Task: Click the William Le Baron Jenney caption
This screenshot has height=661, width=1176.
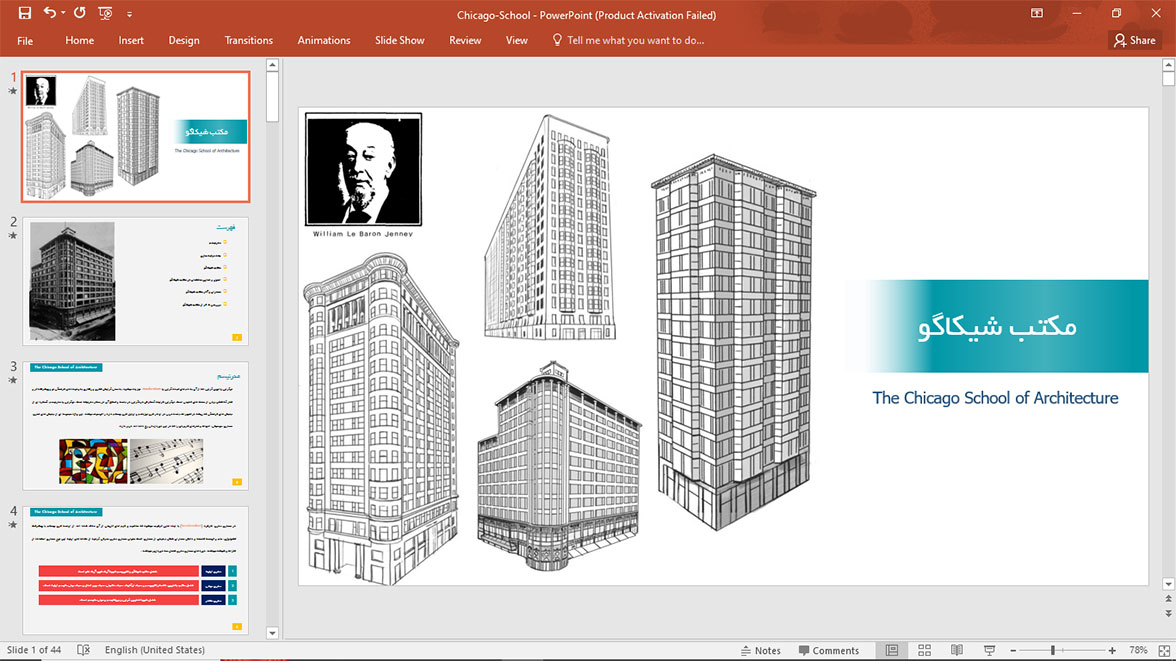Action: pyautogui.click(x=363, y=234)
